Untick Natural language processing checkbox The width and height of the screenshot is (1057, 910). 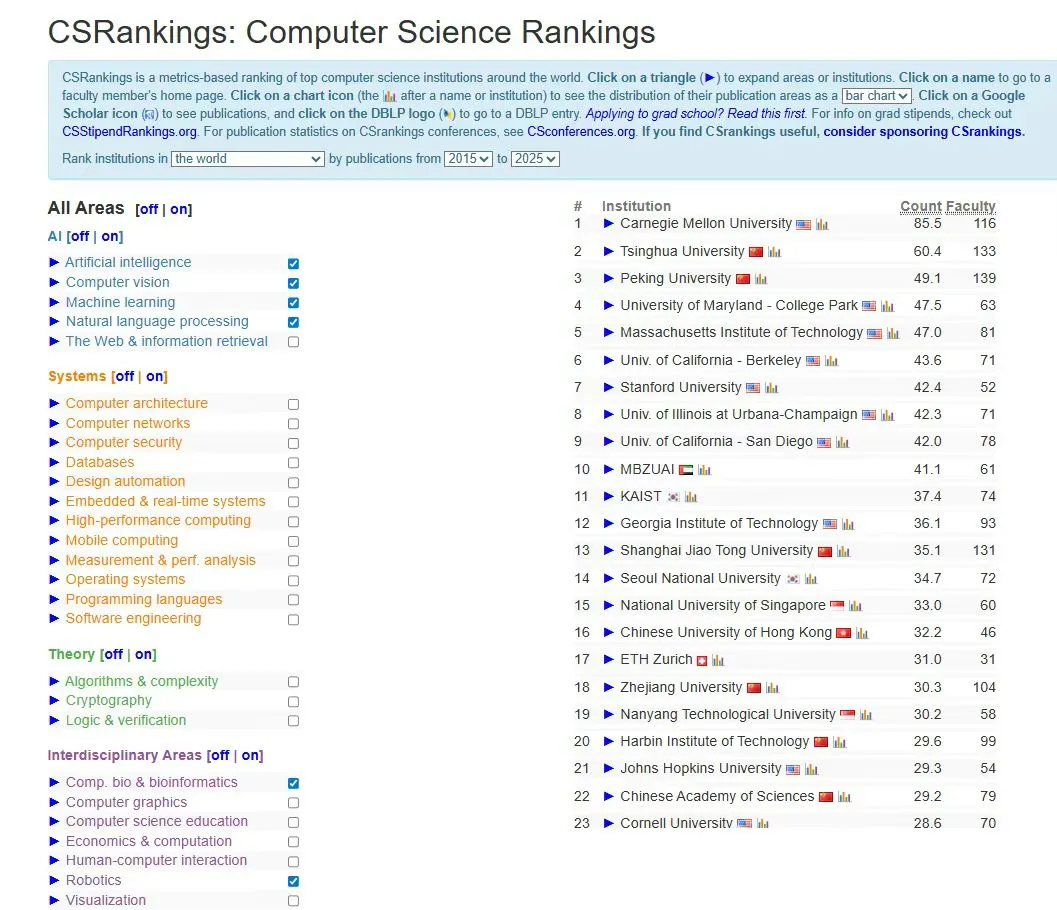293,322
